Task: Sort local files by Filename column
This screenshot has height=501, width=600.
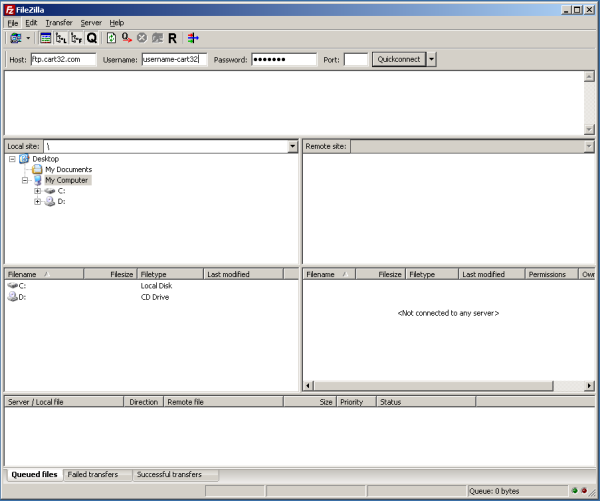Action: [x=44, y=274]
